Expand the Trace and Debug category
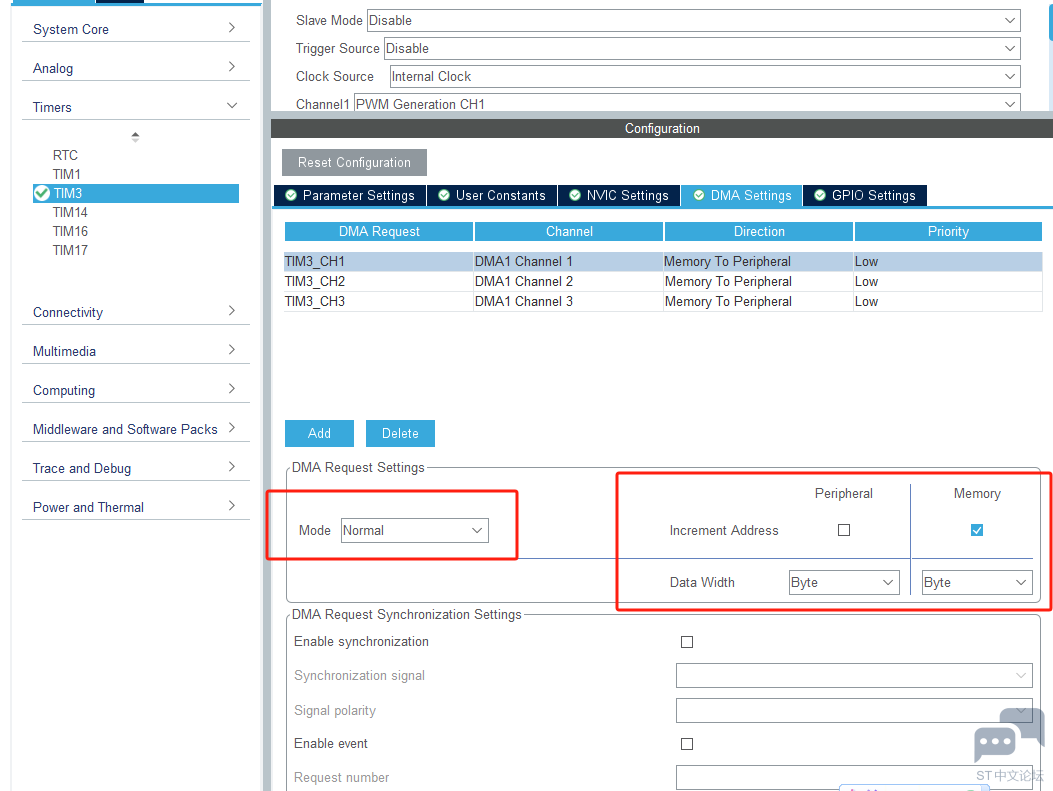The width and height of the screenshot is (1053, 791). [x=136, y=468]
